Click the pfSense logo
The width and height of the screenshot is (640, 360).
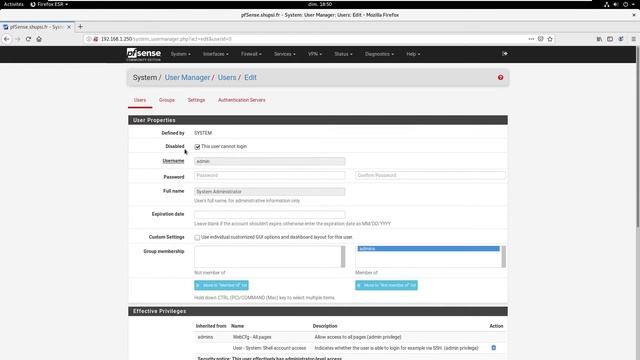(x=143, y=54)
